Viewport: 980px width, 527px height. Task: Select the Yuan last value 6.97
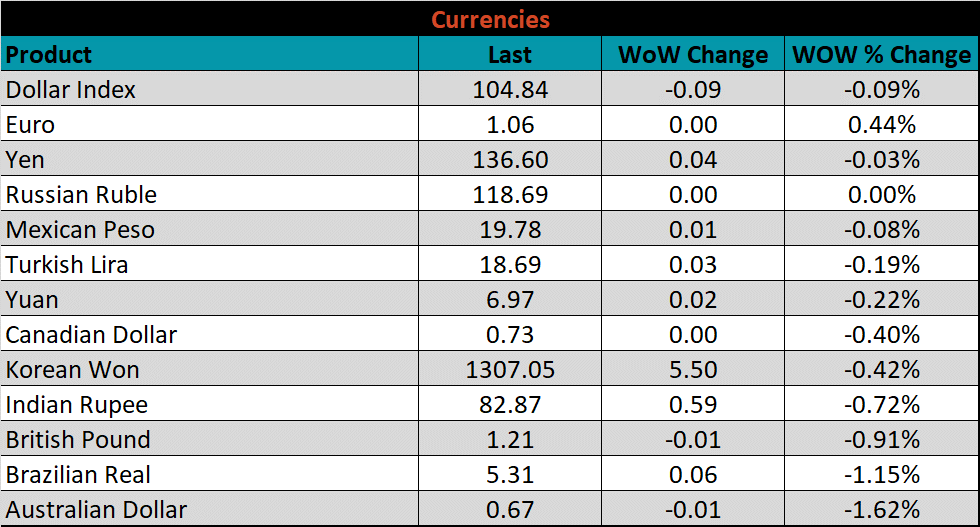click(x=510, y=299)
